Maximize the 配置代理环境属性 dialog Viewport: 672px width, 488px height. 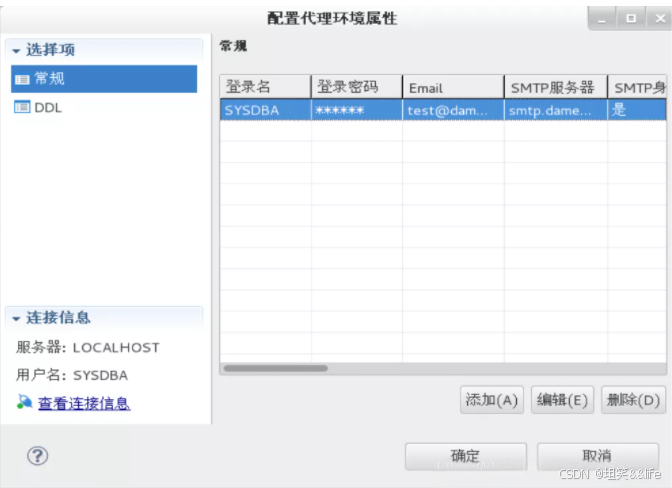[631, 18]
